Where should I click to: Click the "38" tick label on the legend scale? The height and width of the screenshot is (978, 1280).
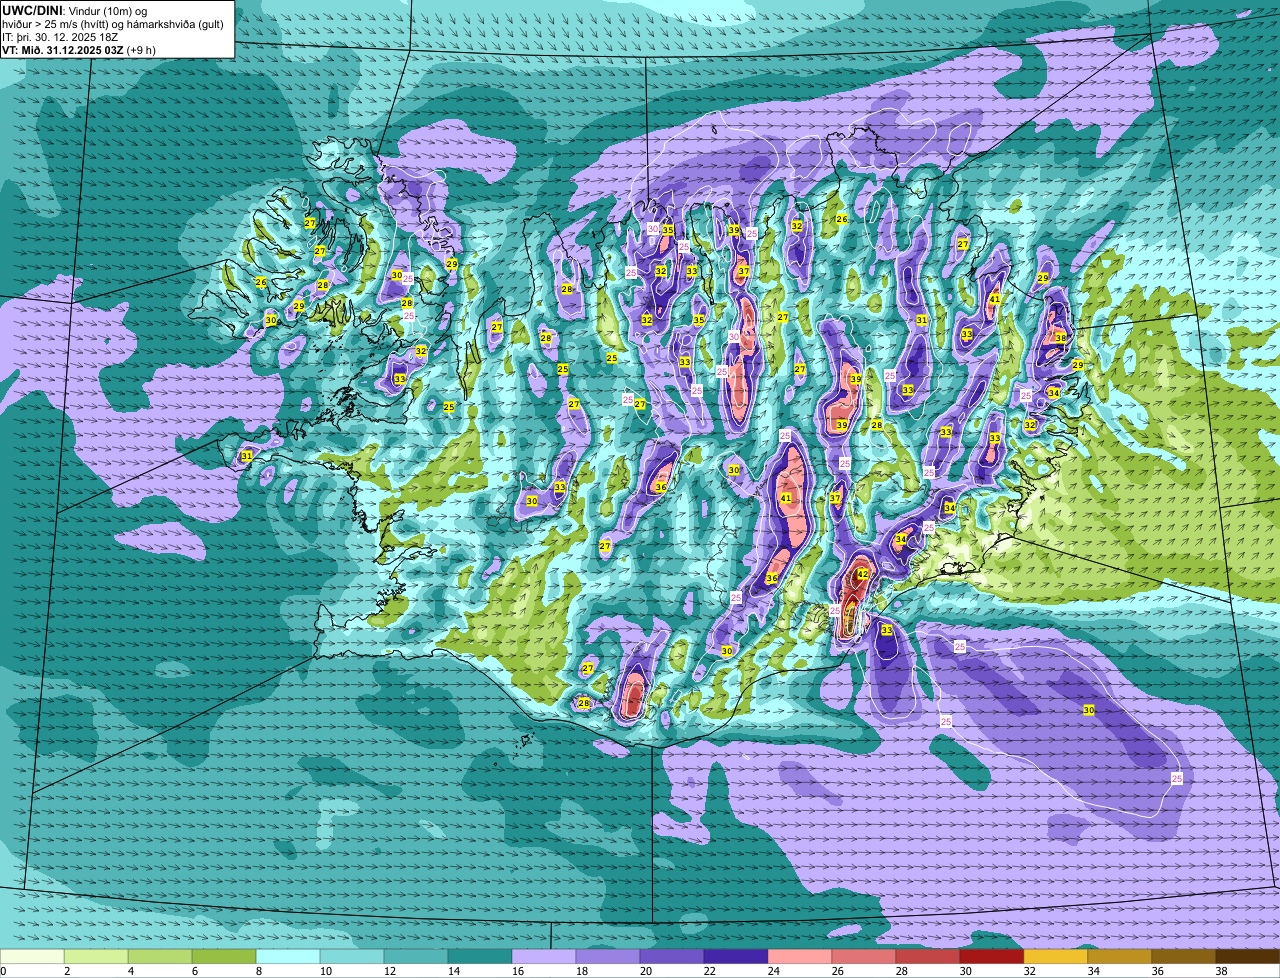(x=1222, y=971)
